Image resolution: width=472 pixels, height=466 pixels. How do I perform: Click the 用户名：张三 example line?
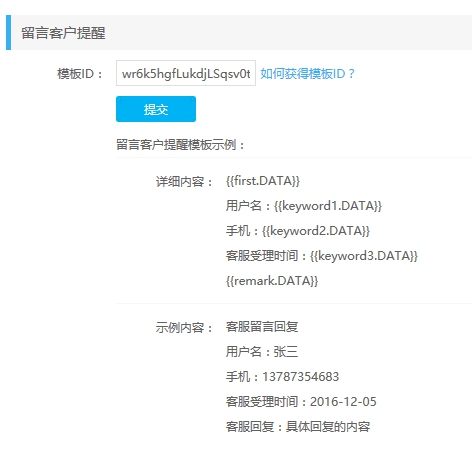[262, 352]
